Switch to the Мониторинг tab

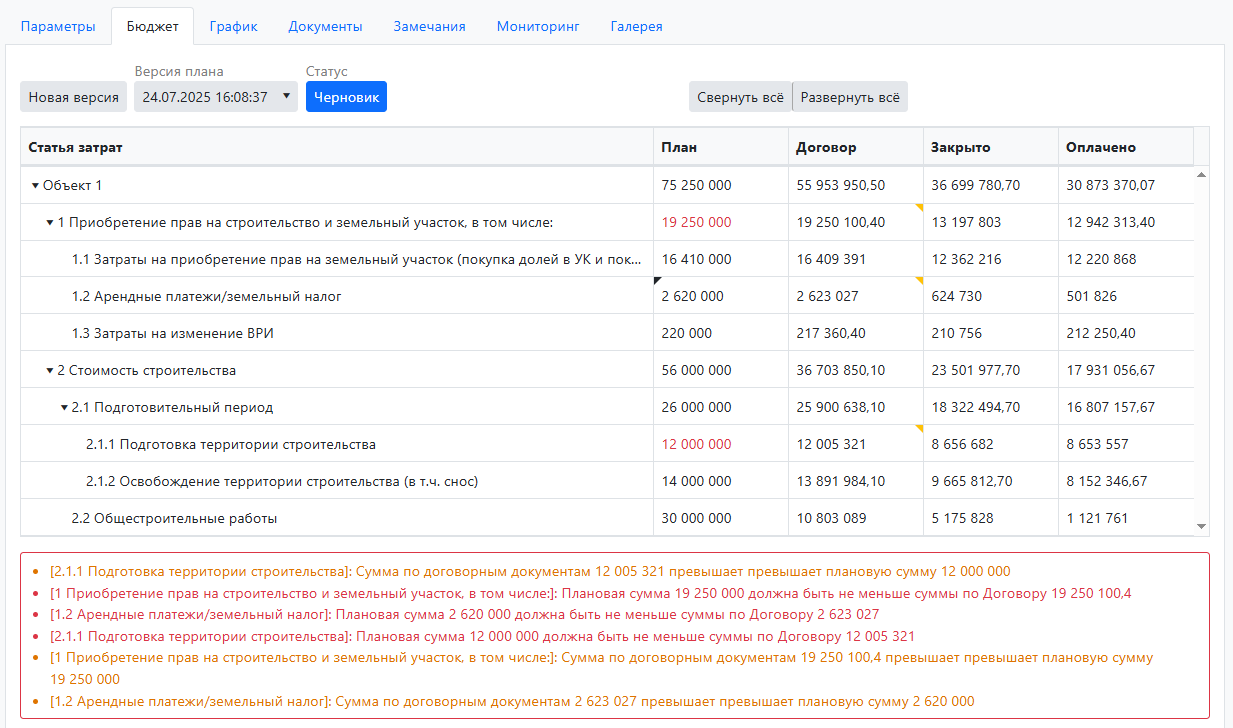[538, 27]
